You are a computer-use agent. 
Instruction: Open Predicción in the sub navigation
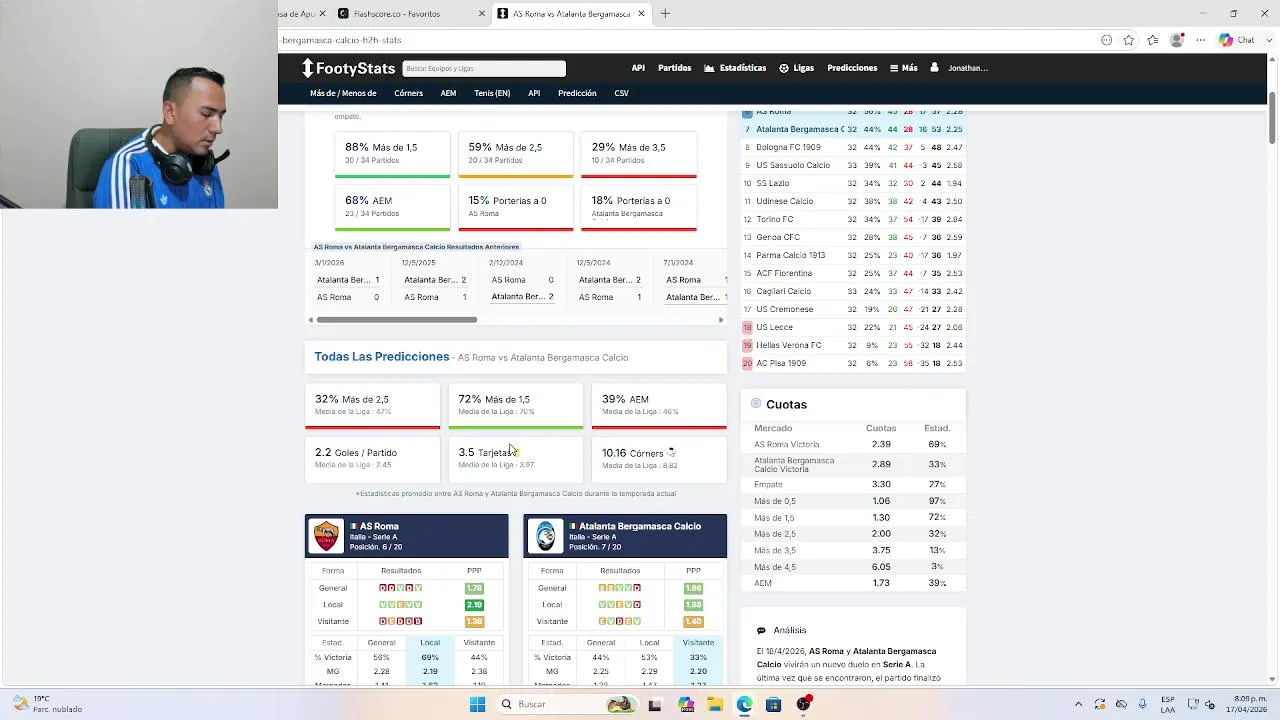coord(577,93)
